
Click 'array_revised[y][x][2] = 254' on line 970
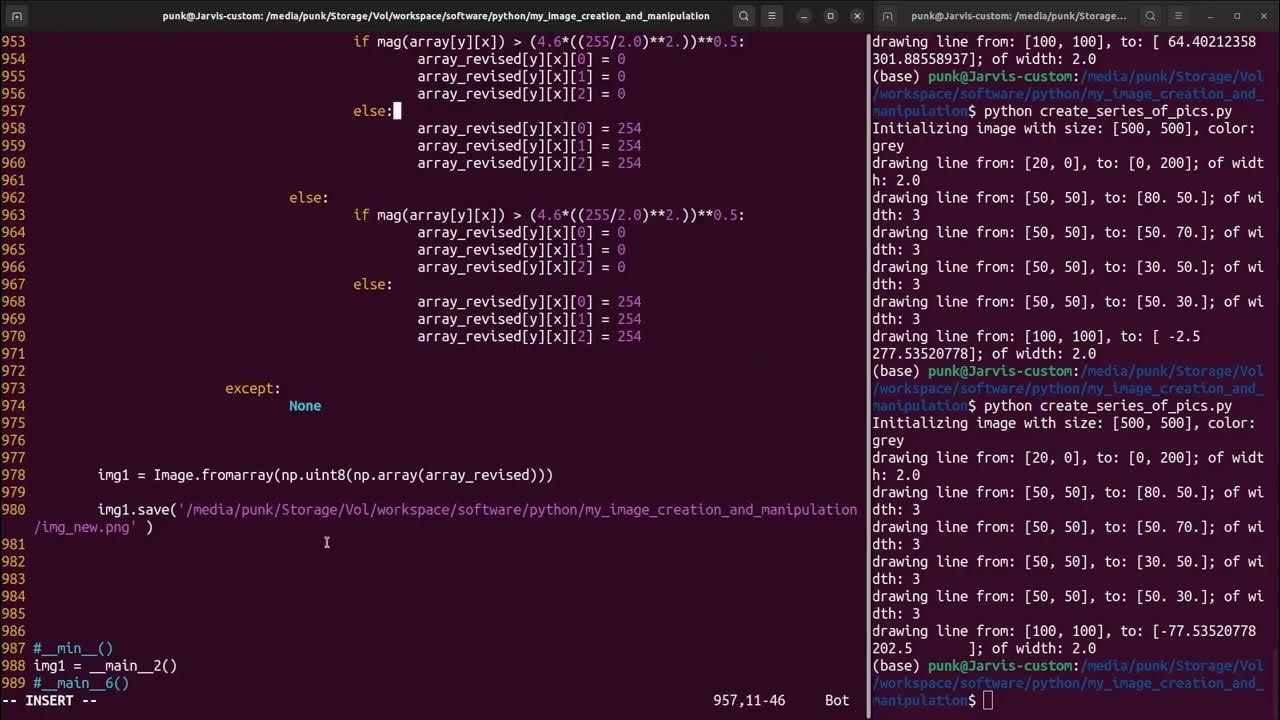point(529,336)
